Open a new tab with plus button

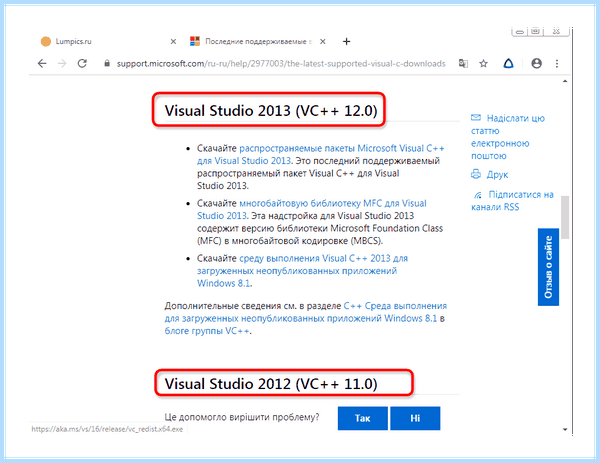pyautogui.click(x=346, y=41)
